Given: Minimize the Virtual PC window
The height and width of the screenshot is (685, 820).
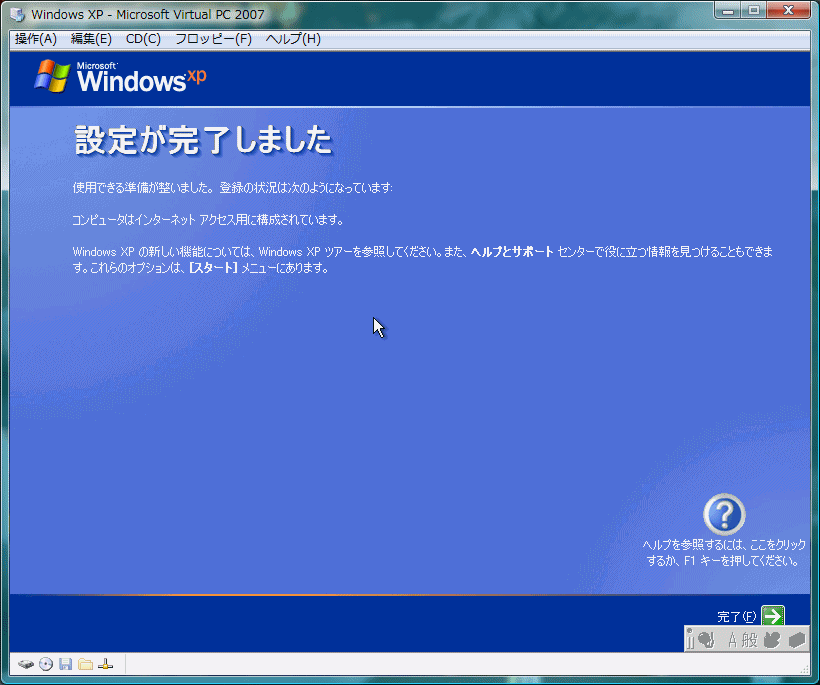Looking at the screenshot, I should [x=729, y=10].
